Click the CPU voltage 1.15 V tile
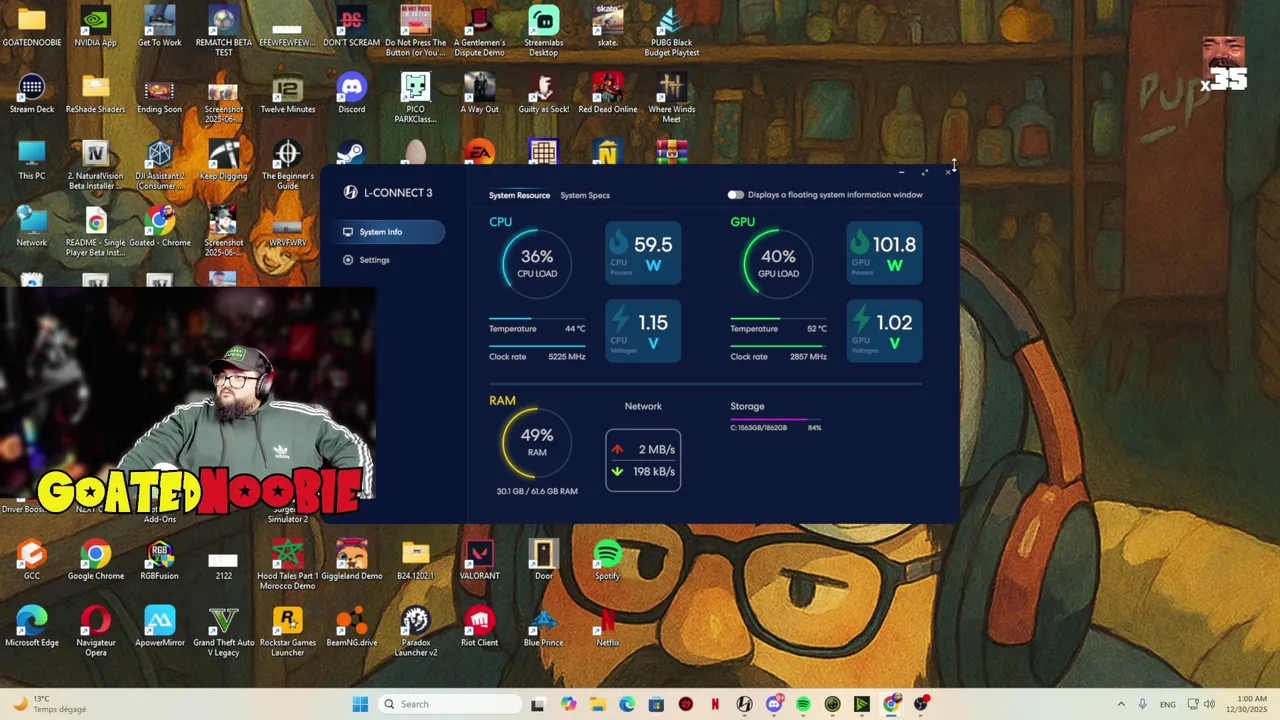Image resolution: width=1280 pixels, height=720 pixels. coord(643,331)
